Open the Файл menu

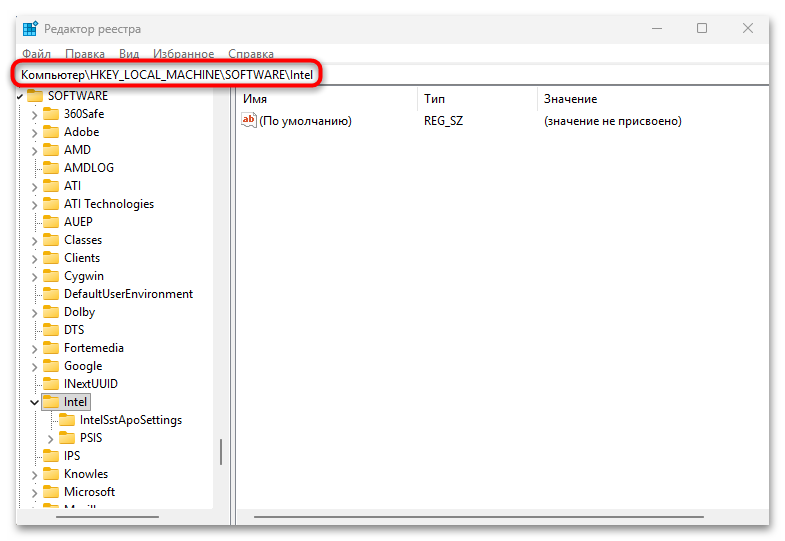pyautogui.click(x=36, y=53)
